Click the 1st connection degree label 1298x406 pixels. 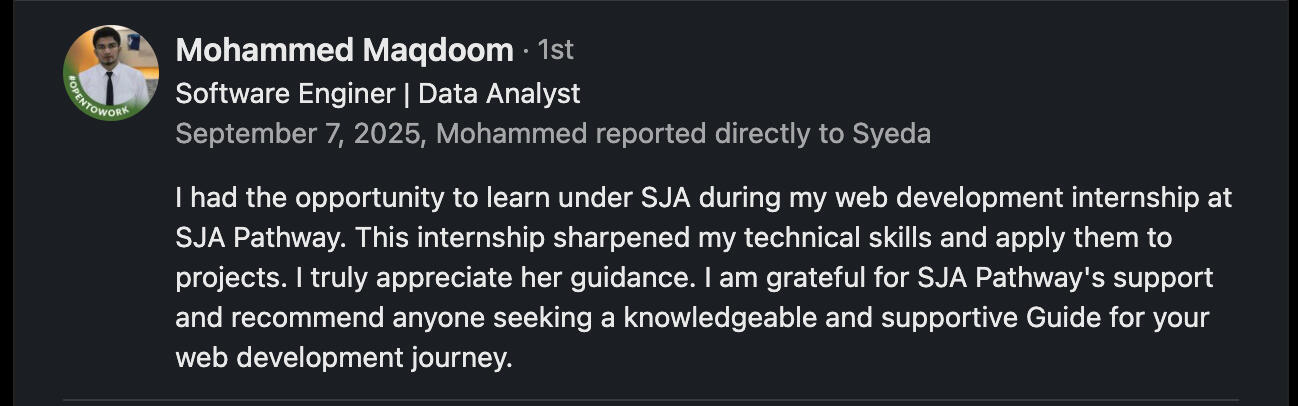click(x=556, y=50)
